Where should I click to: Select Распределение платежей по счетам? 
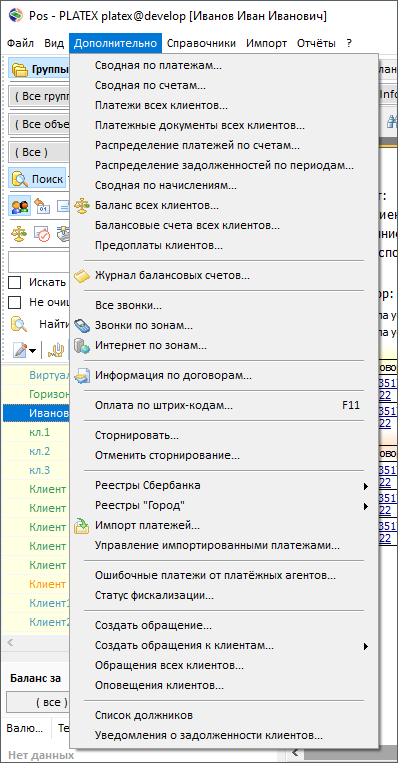224,145
